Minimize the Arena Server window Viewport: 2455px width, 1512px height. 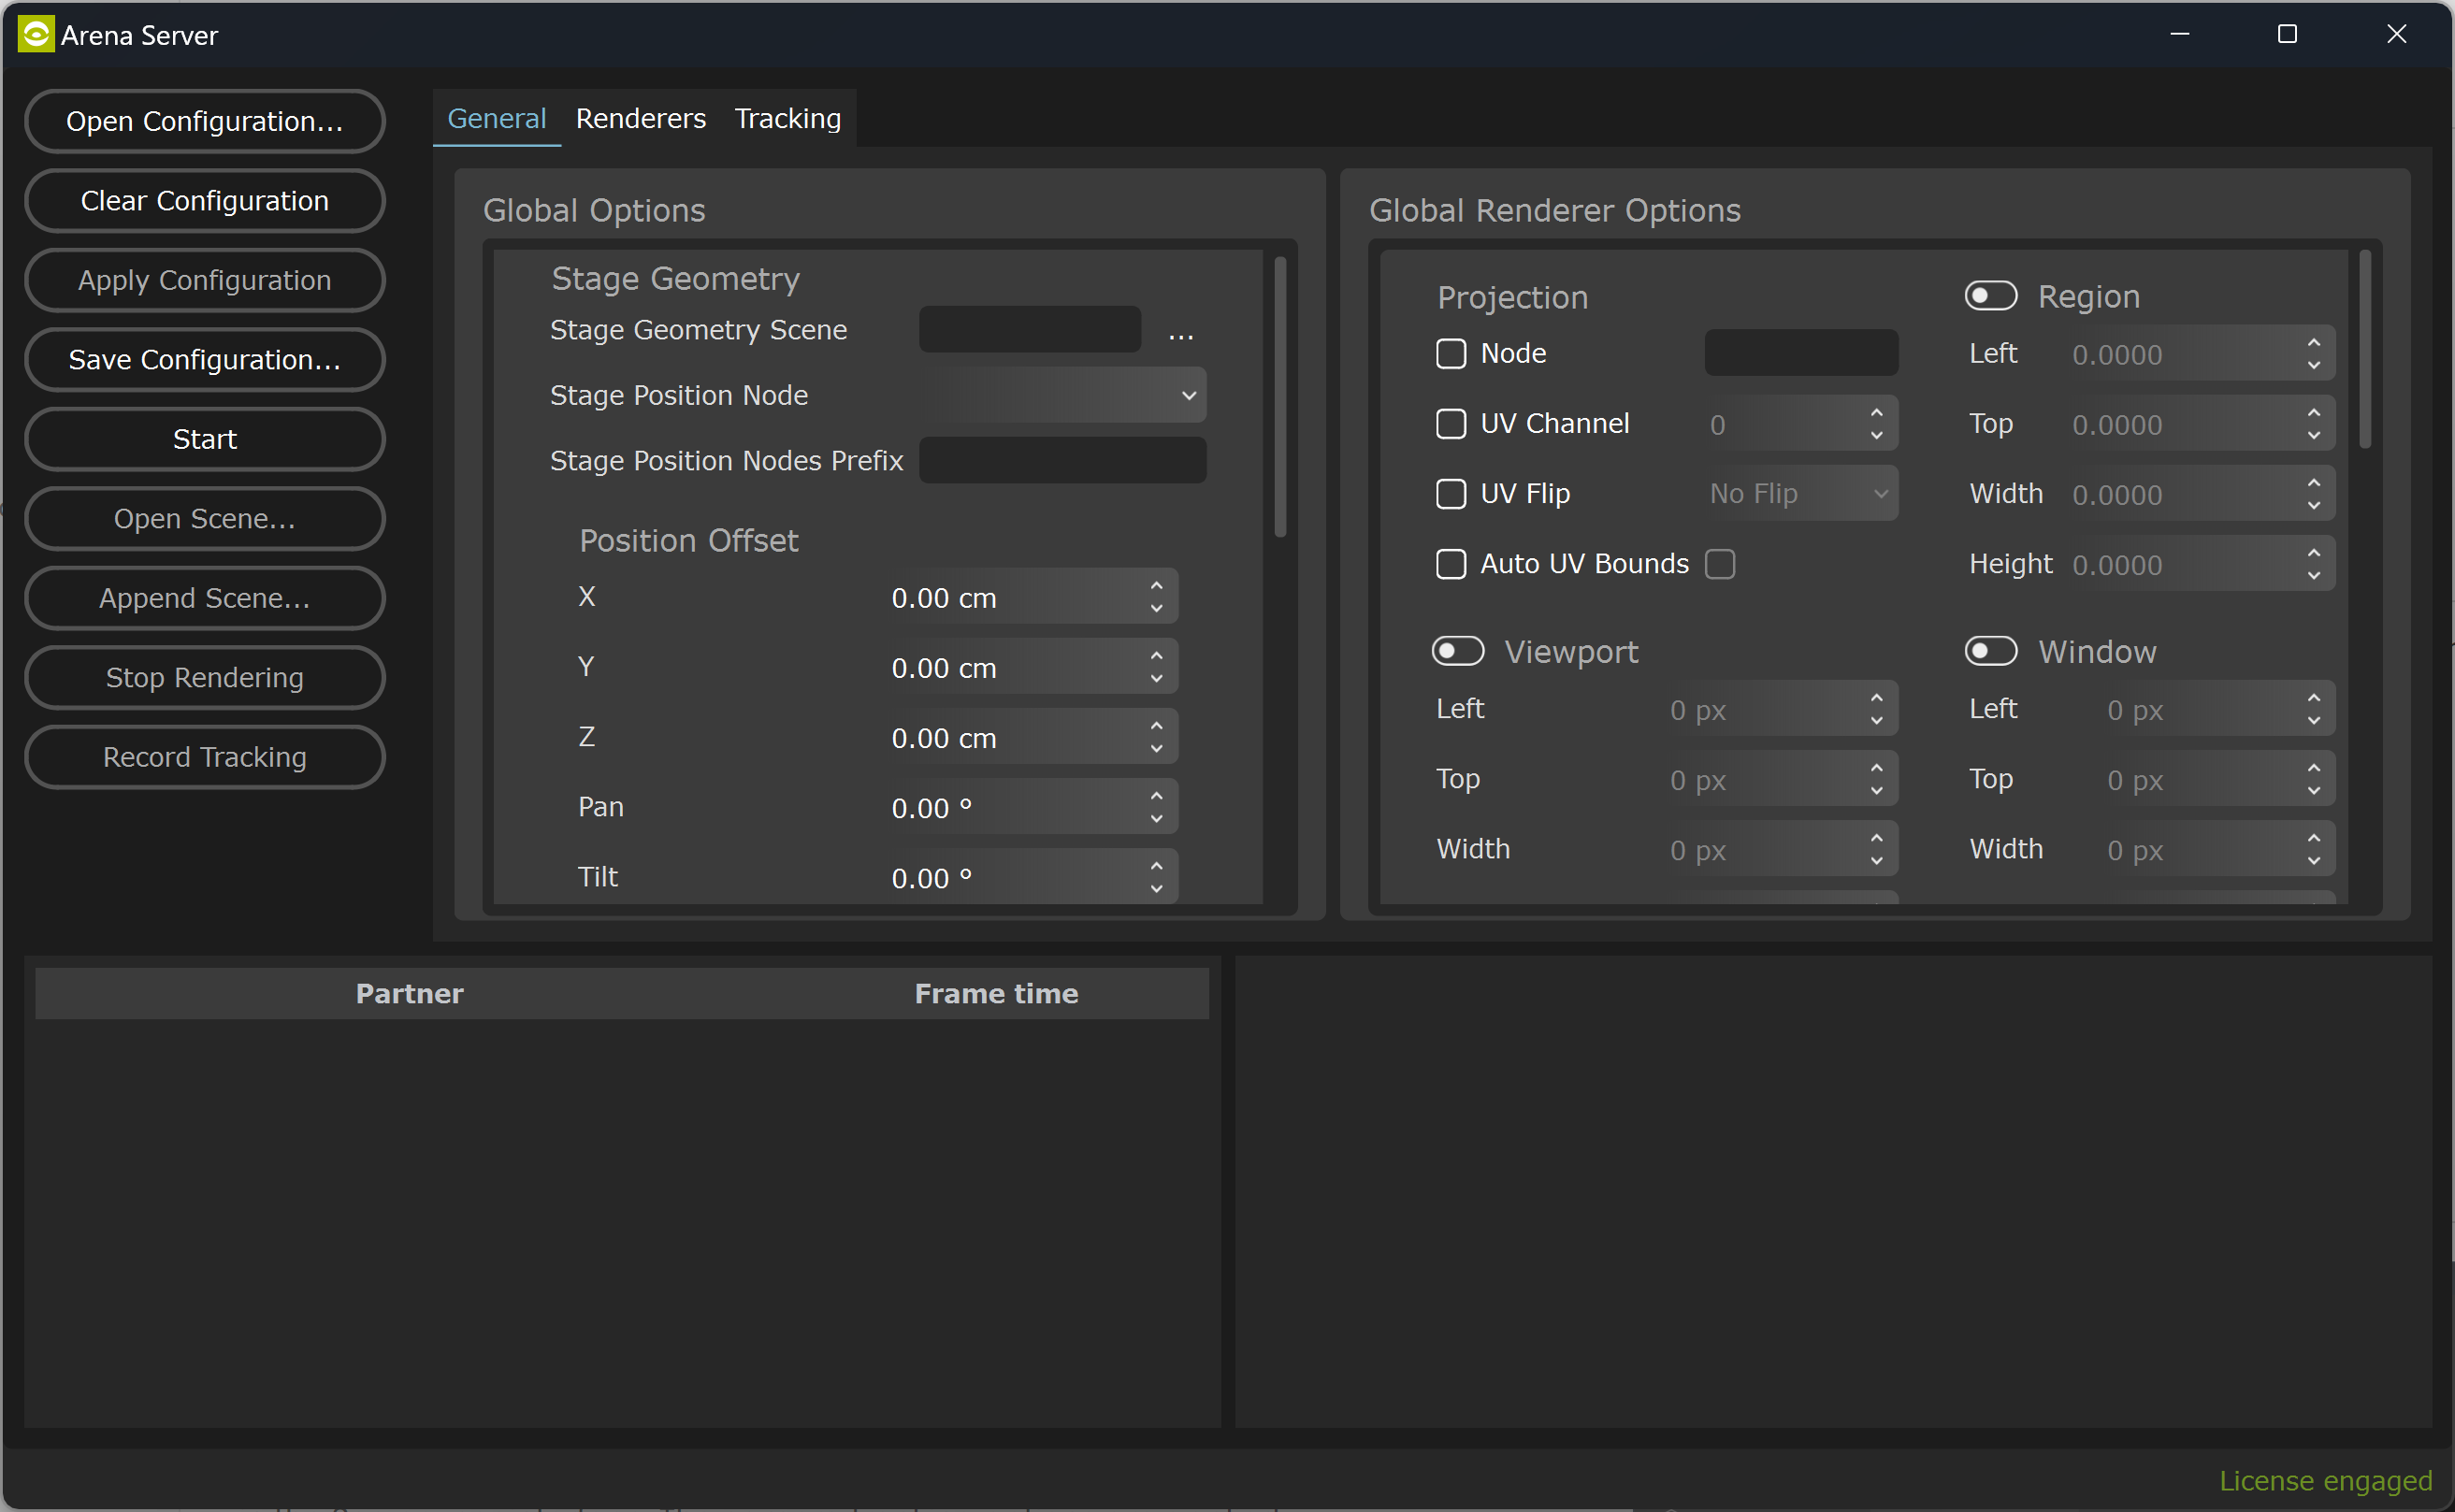(x=2181, y=34)
